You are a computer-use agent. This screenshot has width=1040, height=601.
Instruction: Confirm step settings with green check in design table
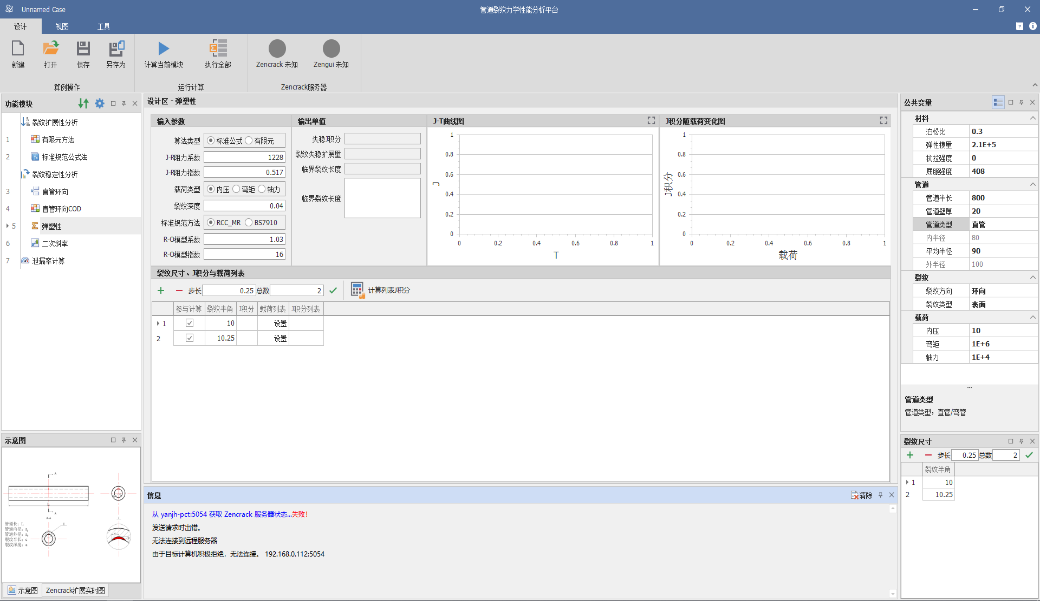[333, 291]
